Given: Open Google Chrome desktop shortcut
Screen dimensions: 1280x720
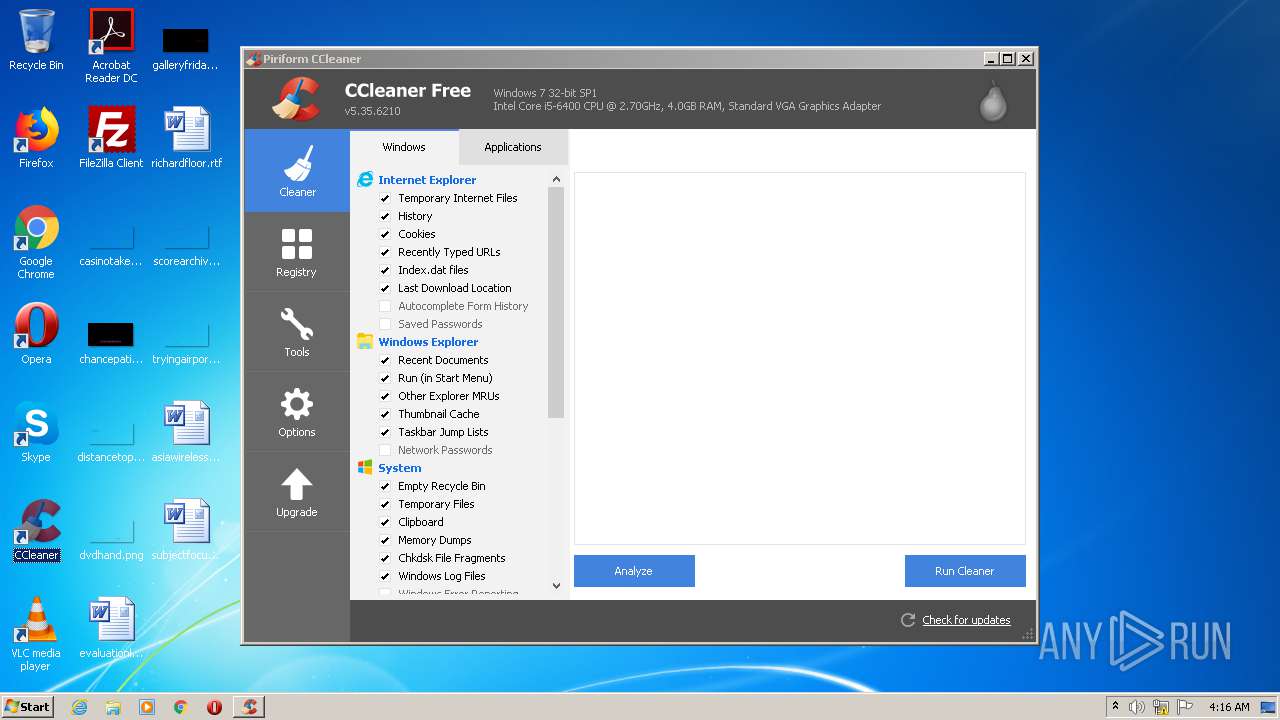Looking at the screenshot, I should [36, 242].
